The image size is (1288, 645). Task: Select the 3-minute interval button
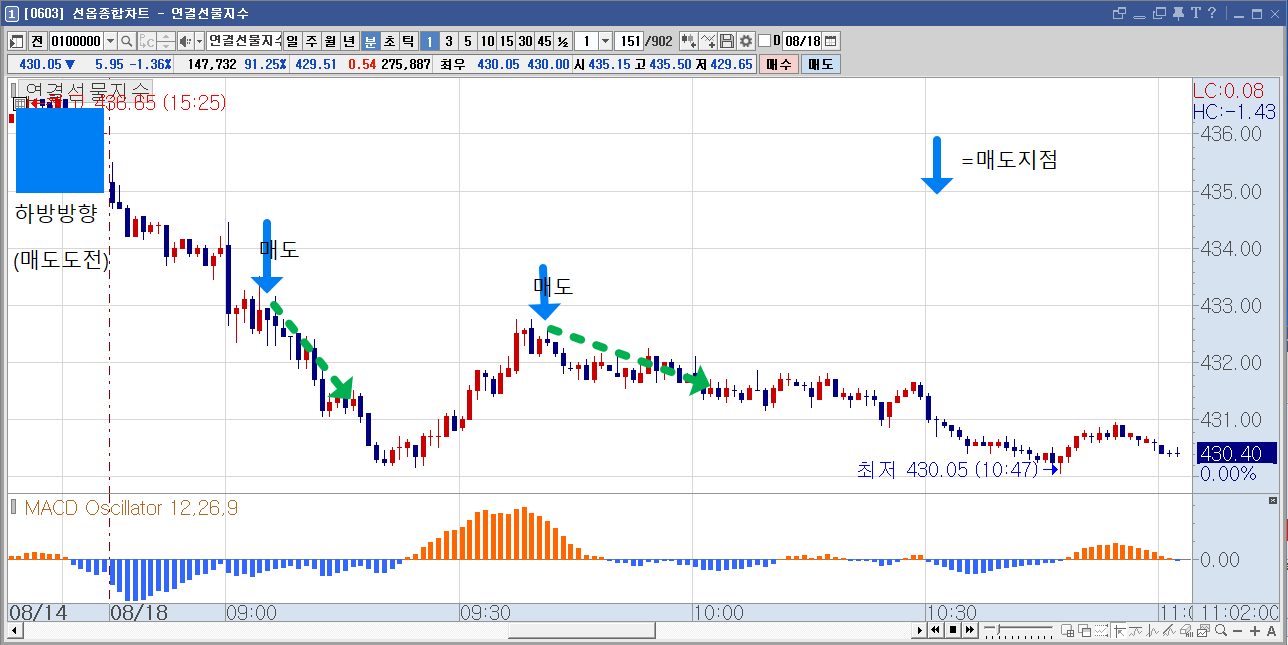tap(448, 41)
